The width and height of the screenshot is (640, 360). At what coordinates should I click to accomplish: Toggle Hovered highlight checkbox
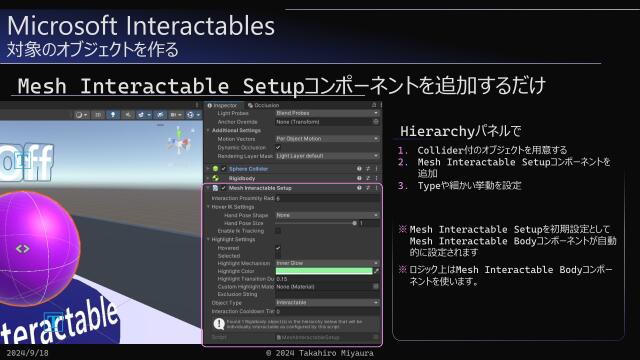[278, 248]
